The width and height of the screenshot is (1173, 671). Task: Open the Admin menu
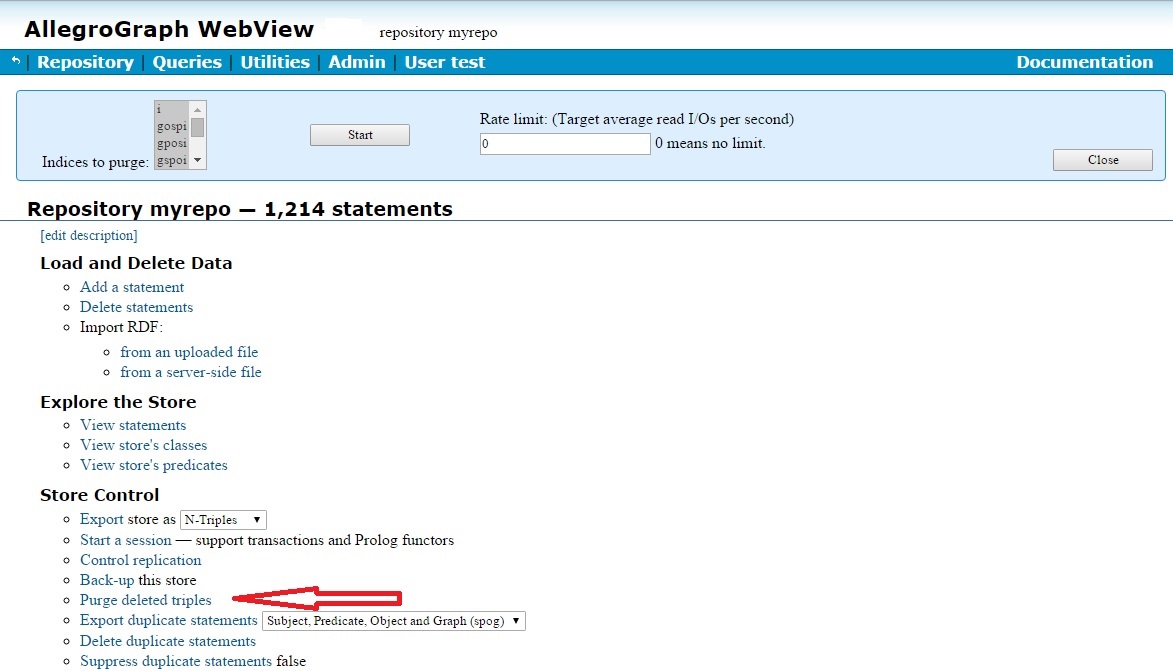[357, 62]
